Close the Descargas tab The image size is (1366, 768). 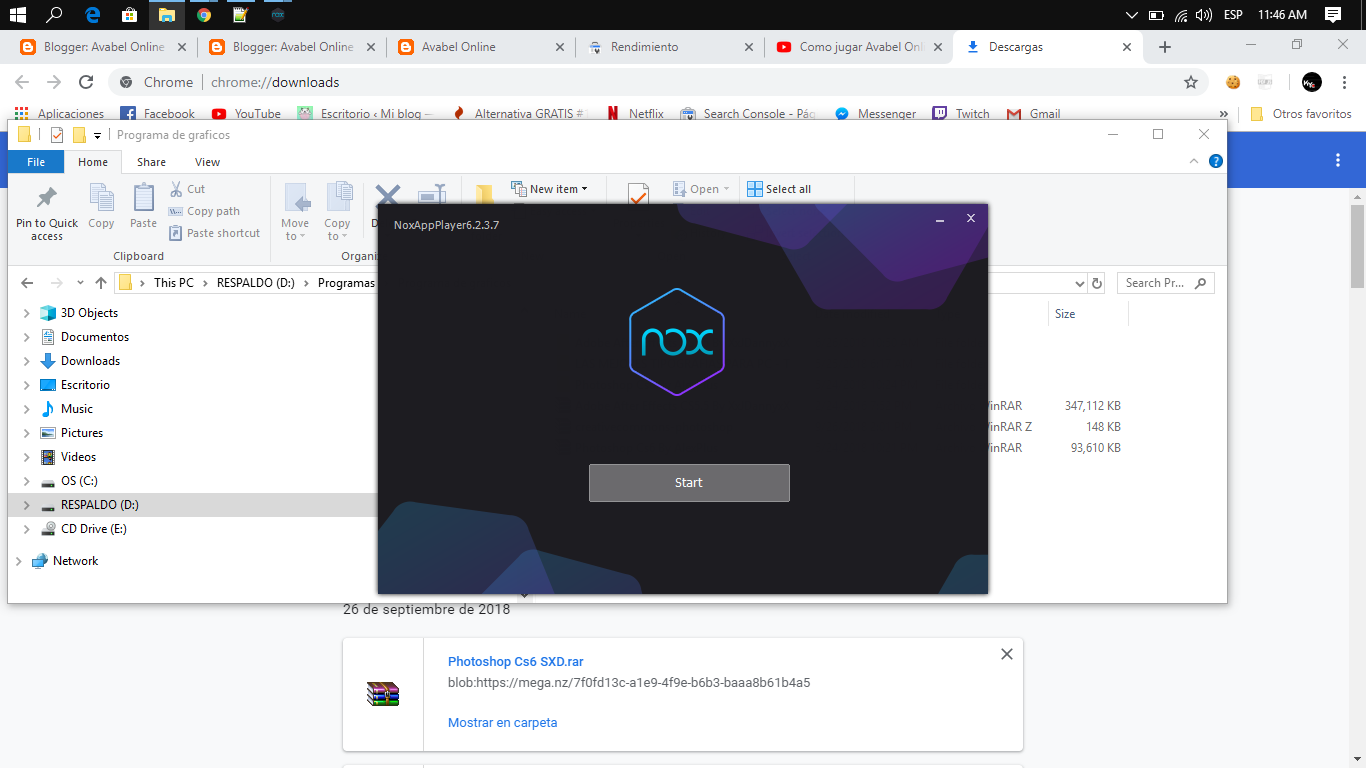[x=1127, y=47]
